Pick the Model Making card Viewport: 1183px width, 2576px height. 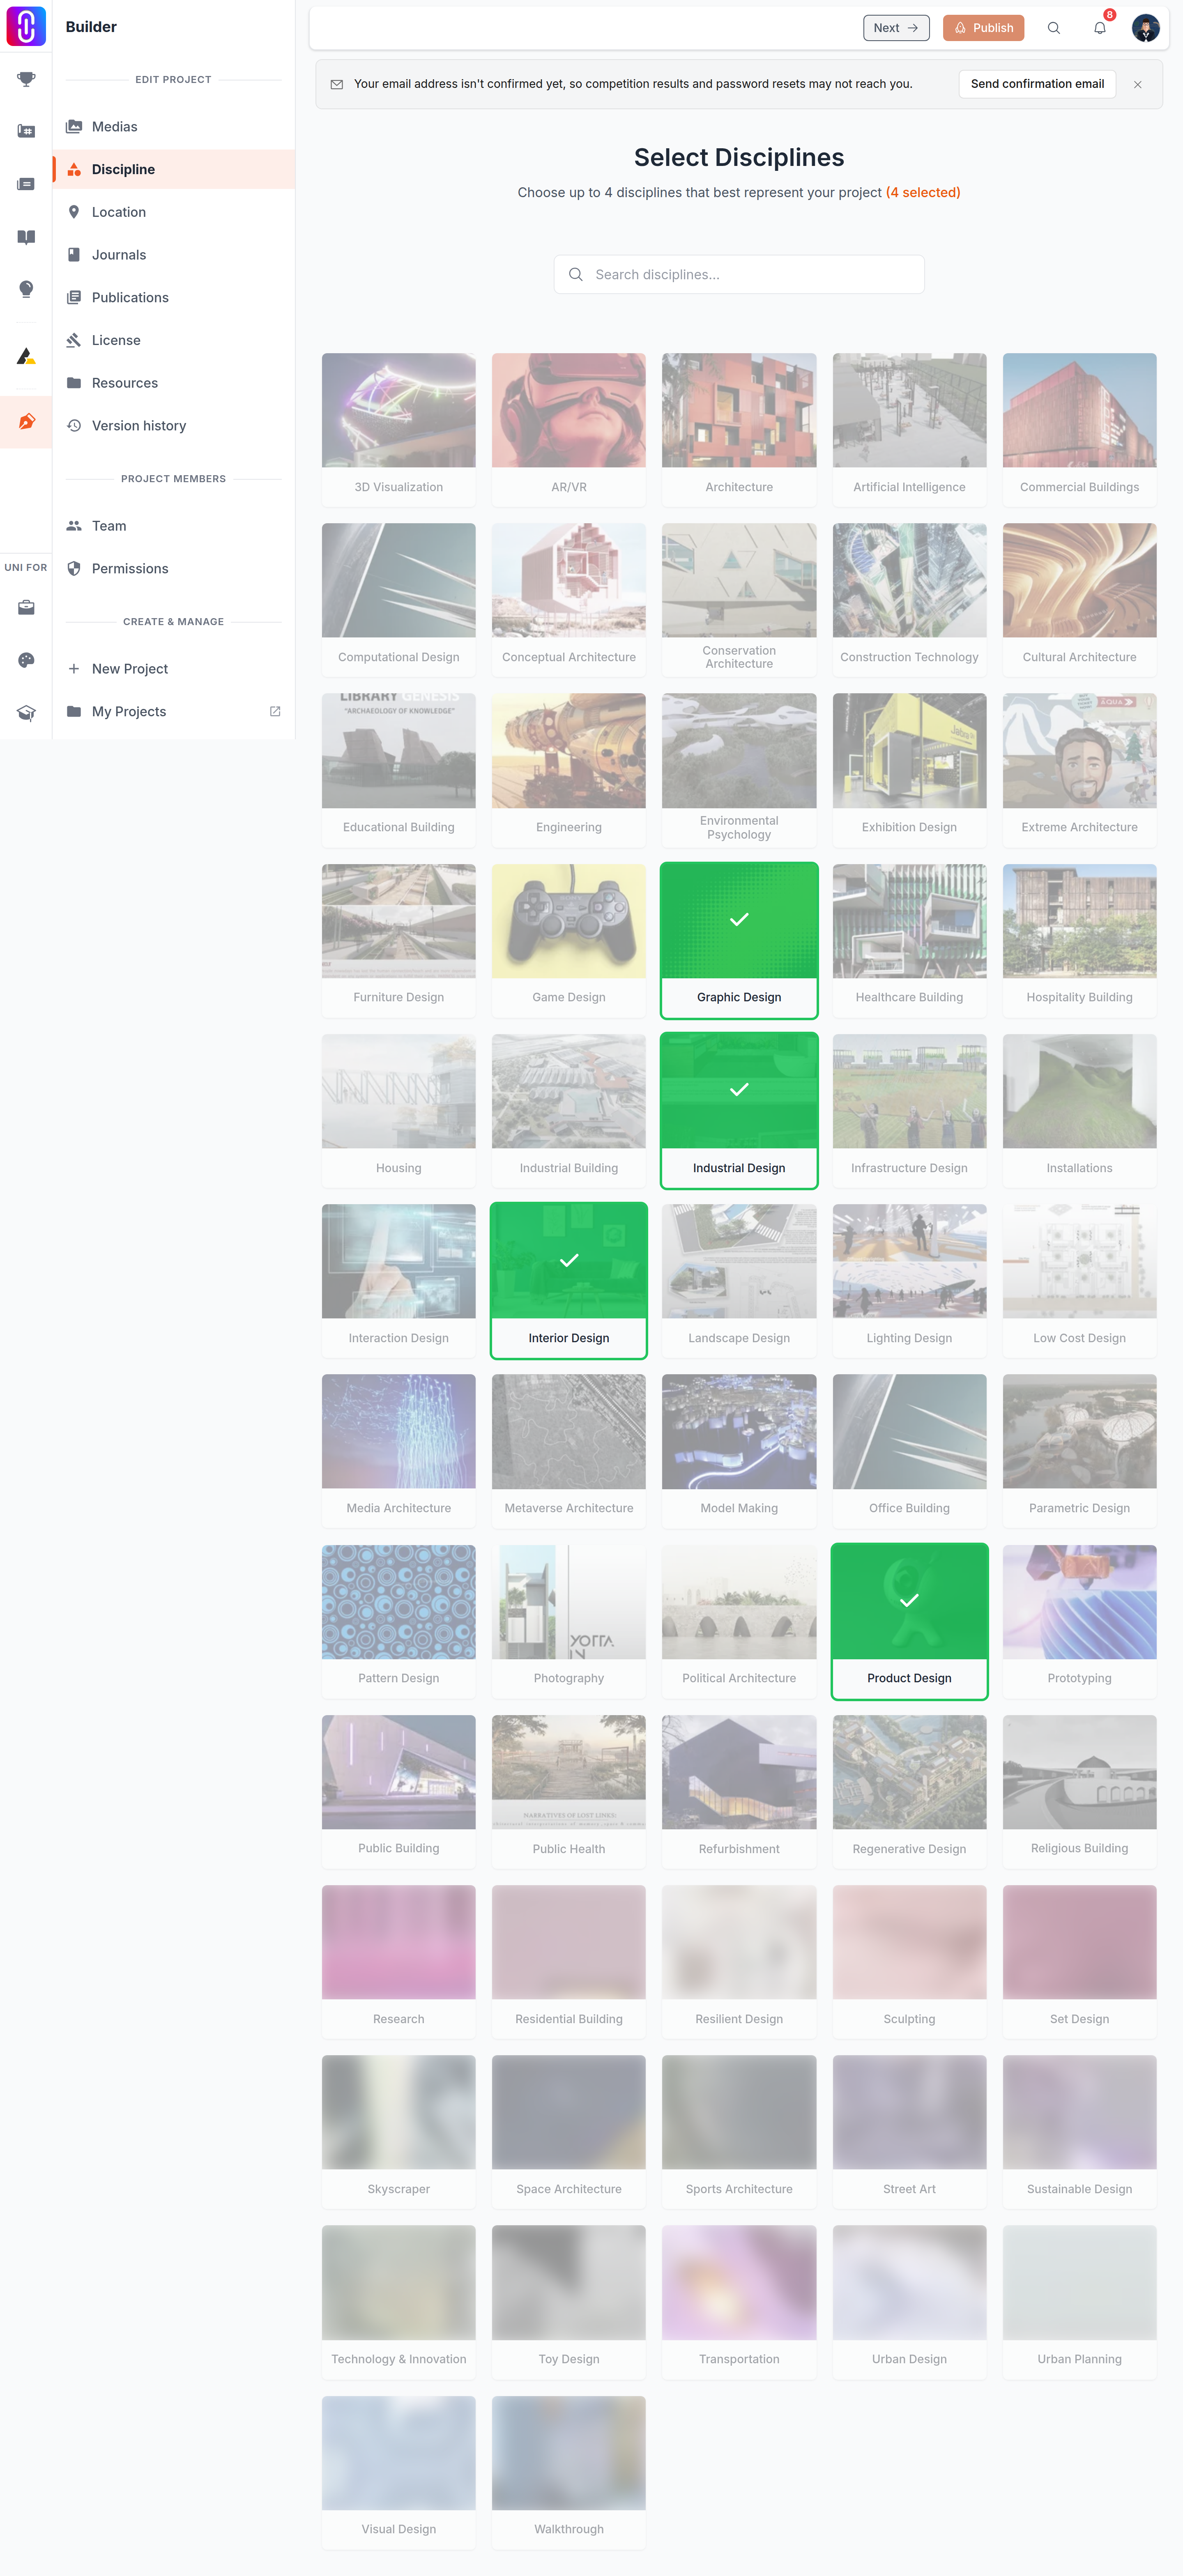point(739,1451)
